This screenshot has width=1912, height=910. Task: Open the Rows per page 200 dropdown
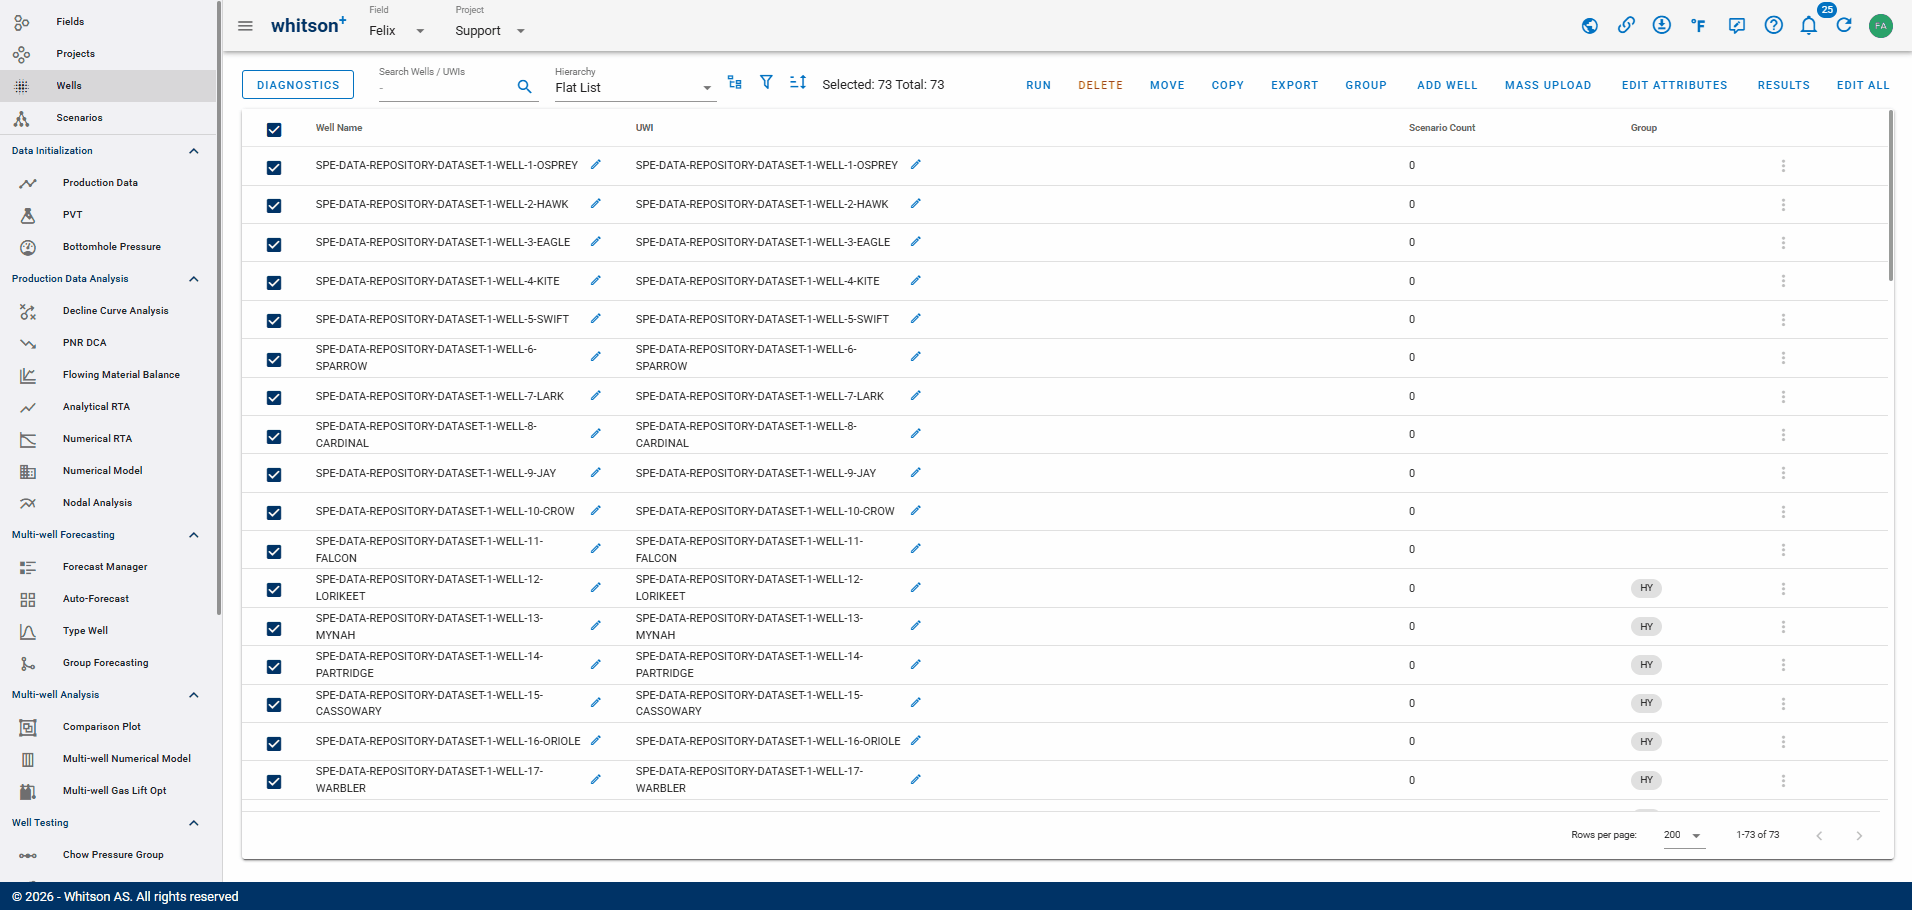pos(1684,835)
